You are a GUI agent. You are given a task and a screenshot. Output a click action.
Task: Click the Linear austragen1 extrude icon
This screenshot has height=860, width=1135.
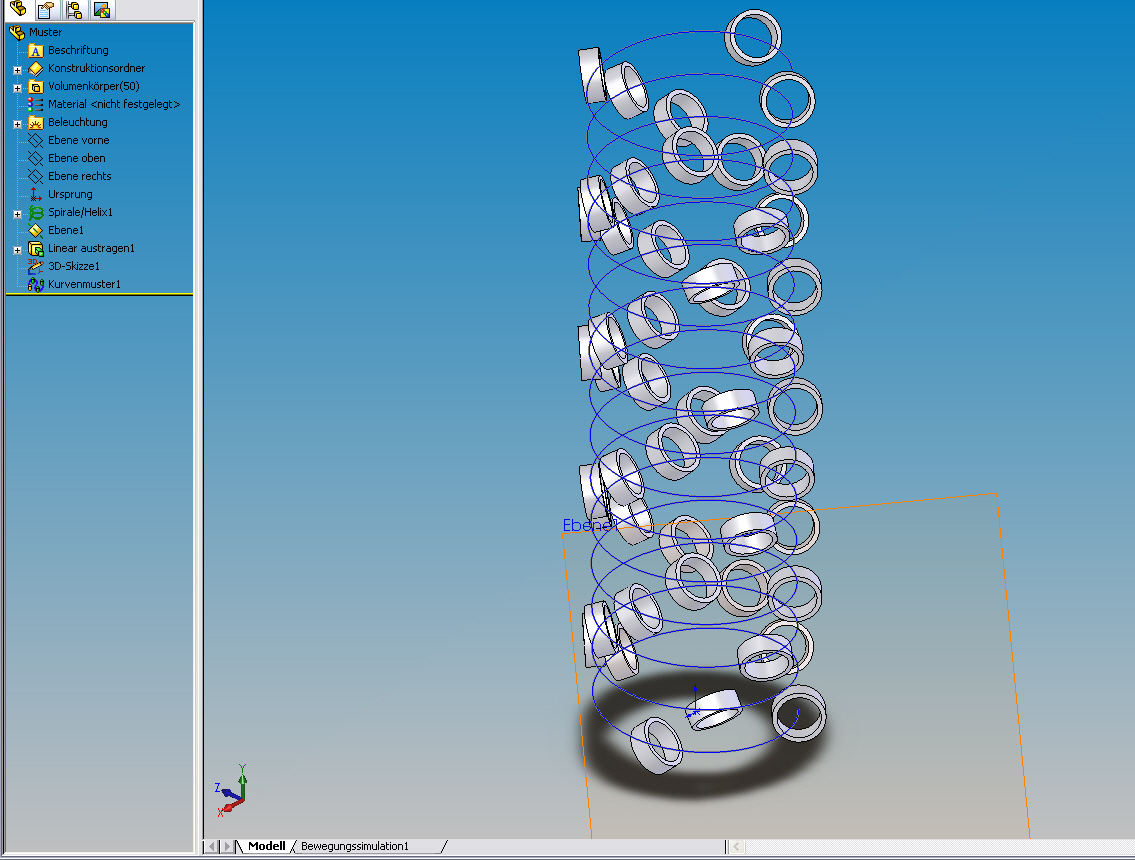[35, 248]
